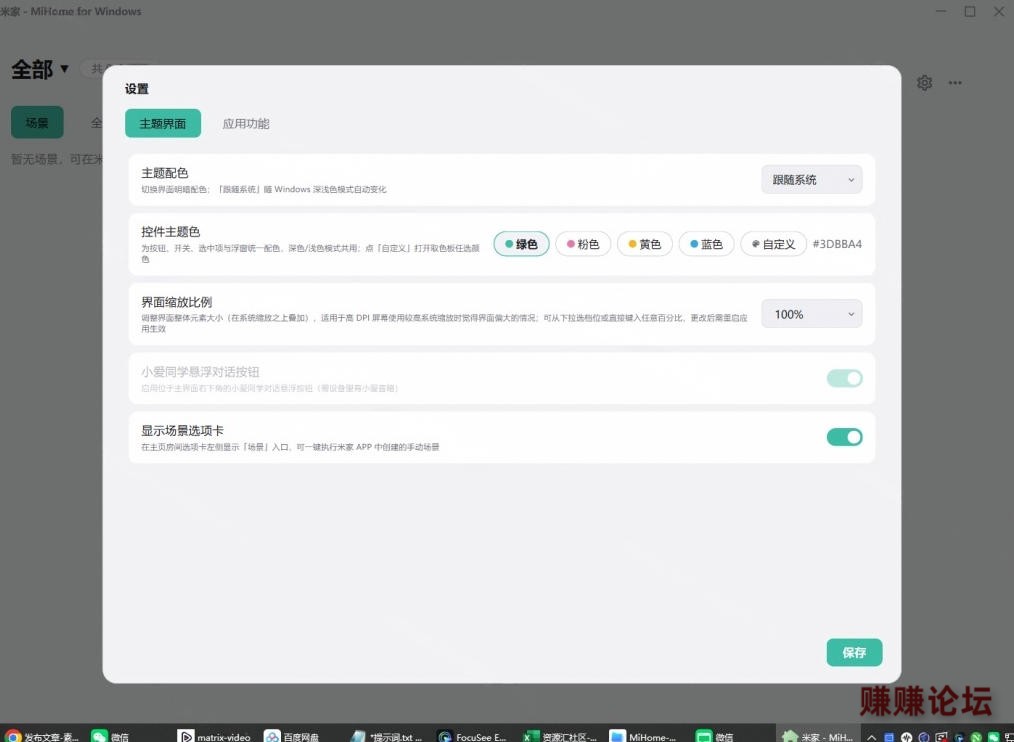Switch to Chrome in the taskbar
The image size is (1014, 742).
(x=43, y=736)
